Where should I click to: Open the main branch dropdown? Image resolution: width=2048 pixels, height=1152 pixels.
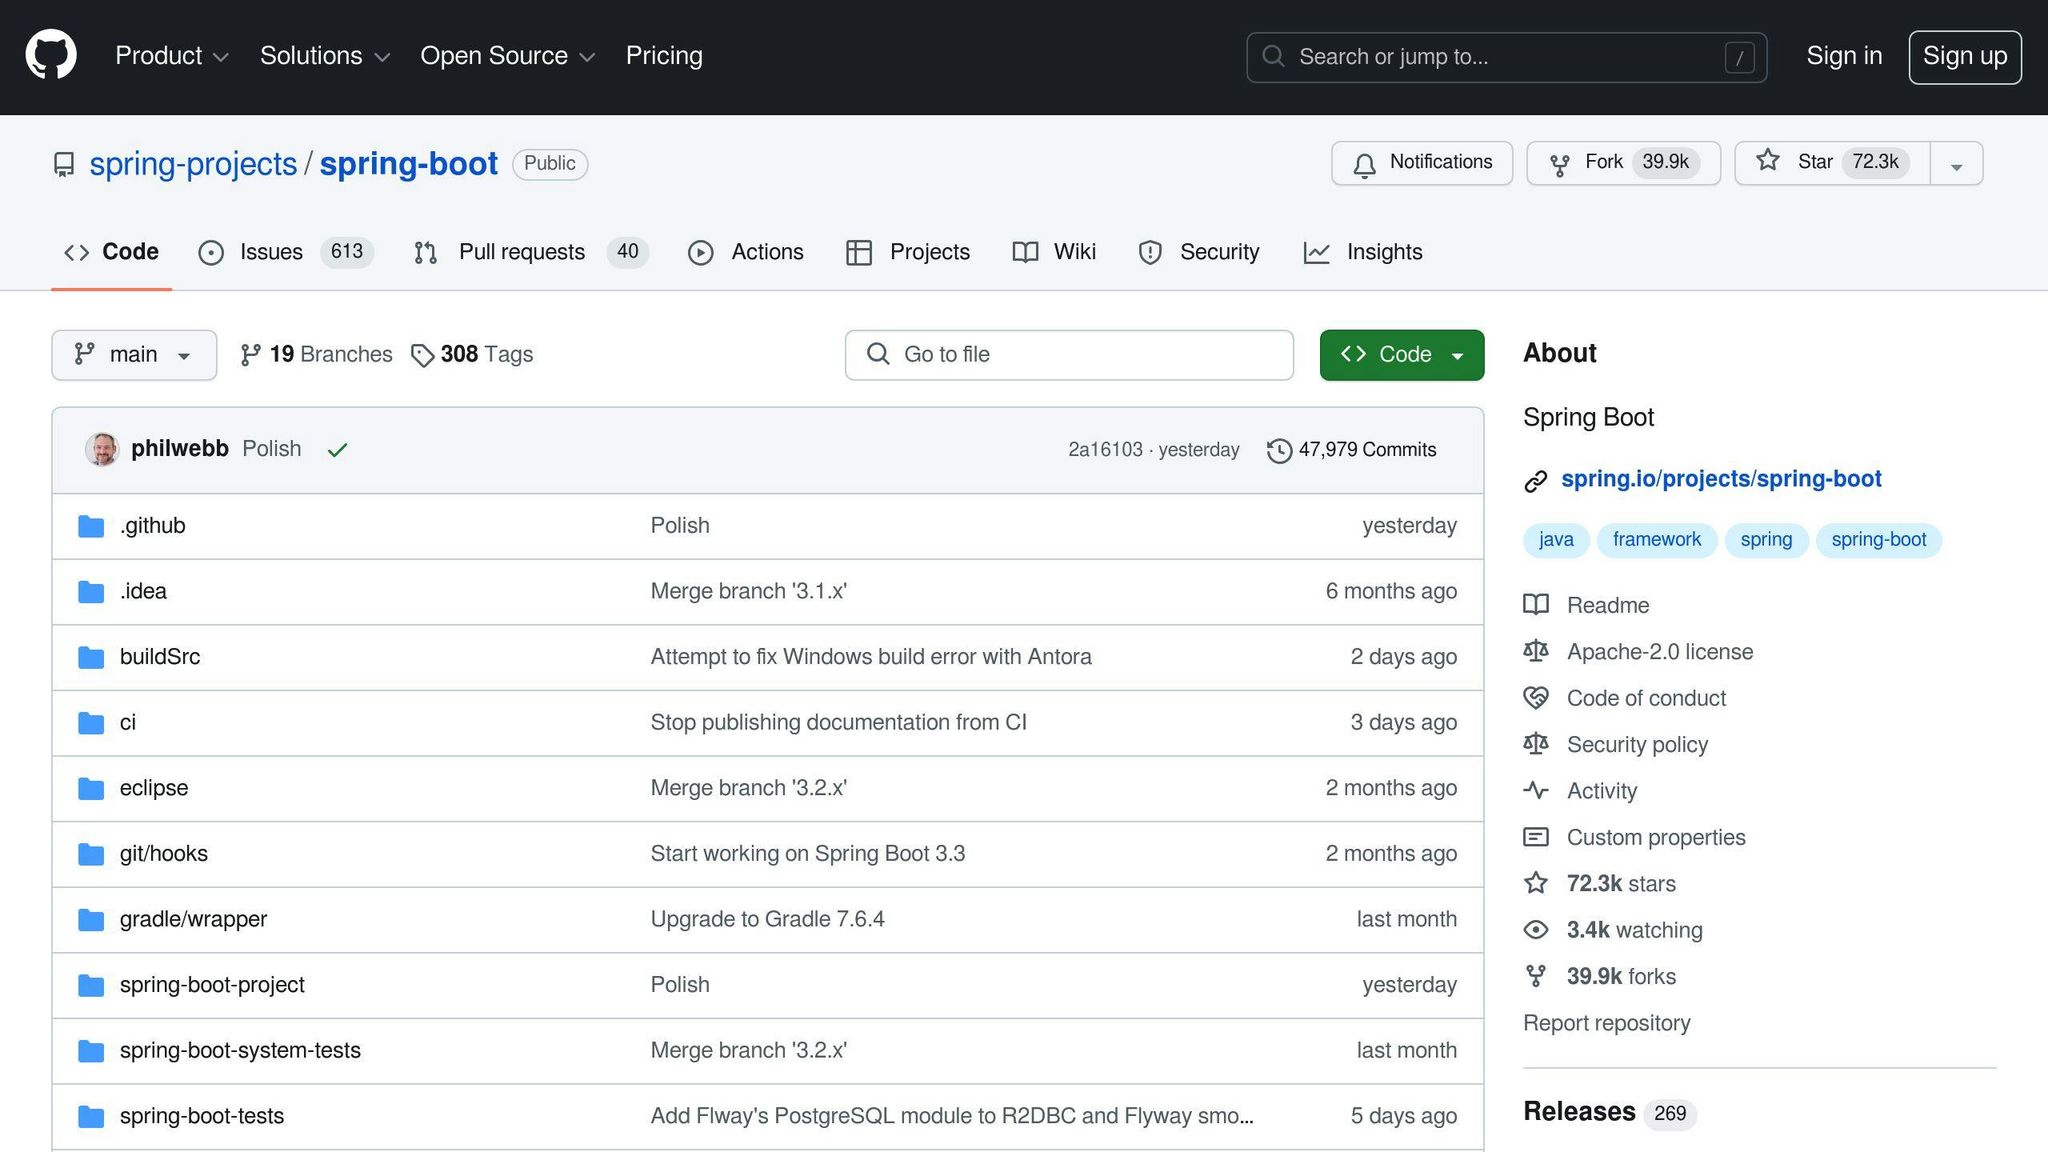[x=133, y=354]
